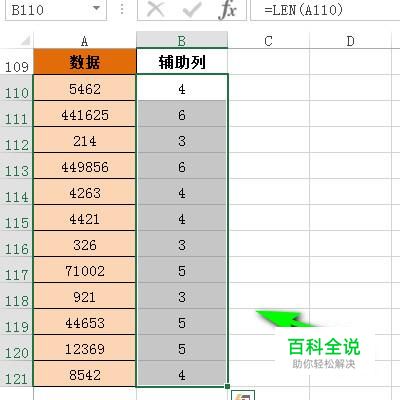Select column D header
The image size is (400, 400).
(x=350, y=41)
